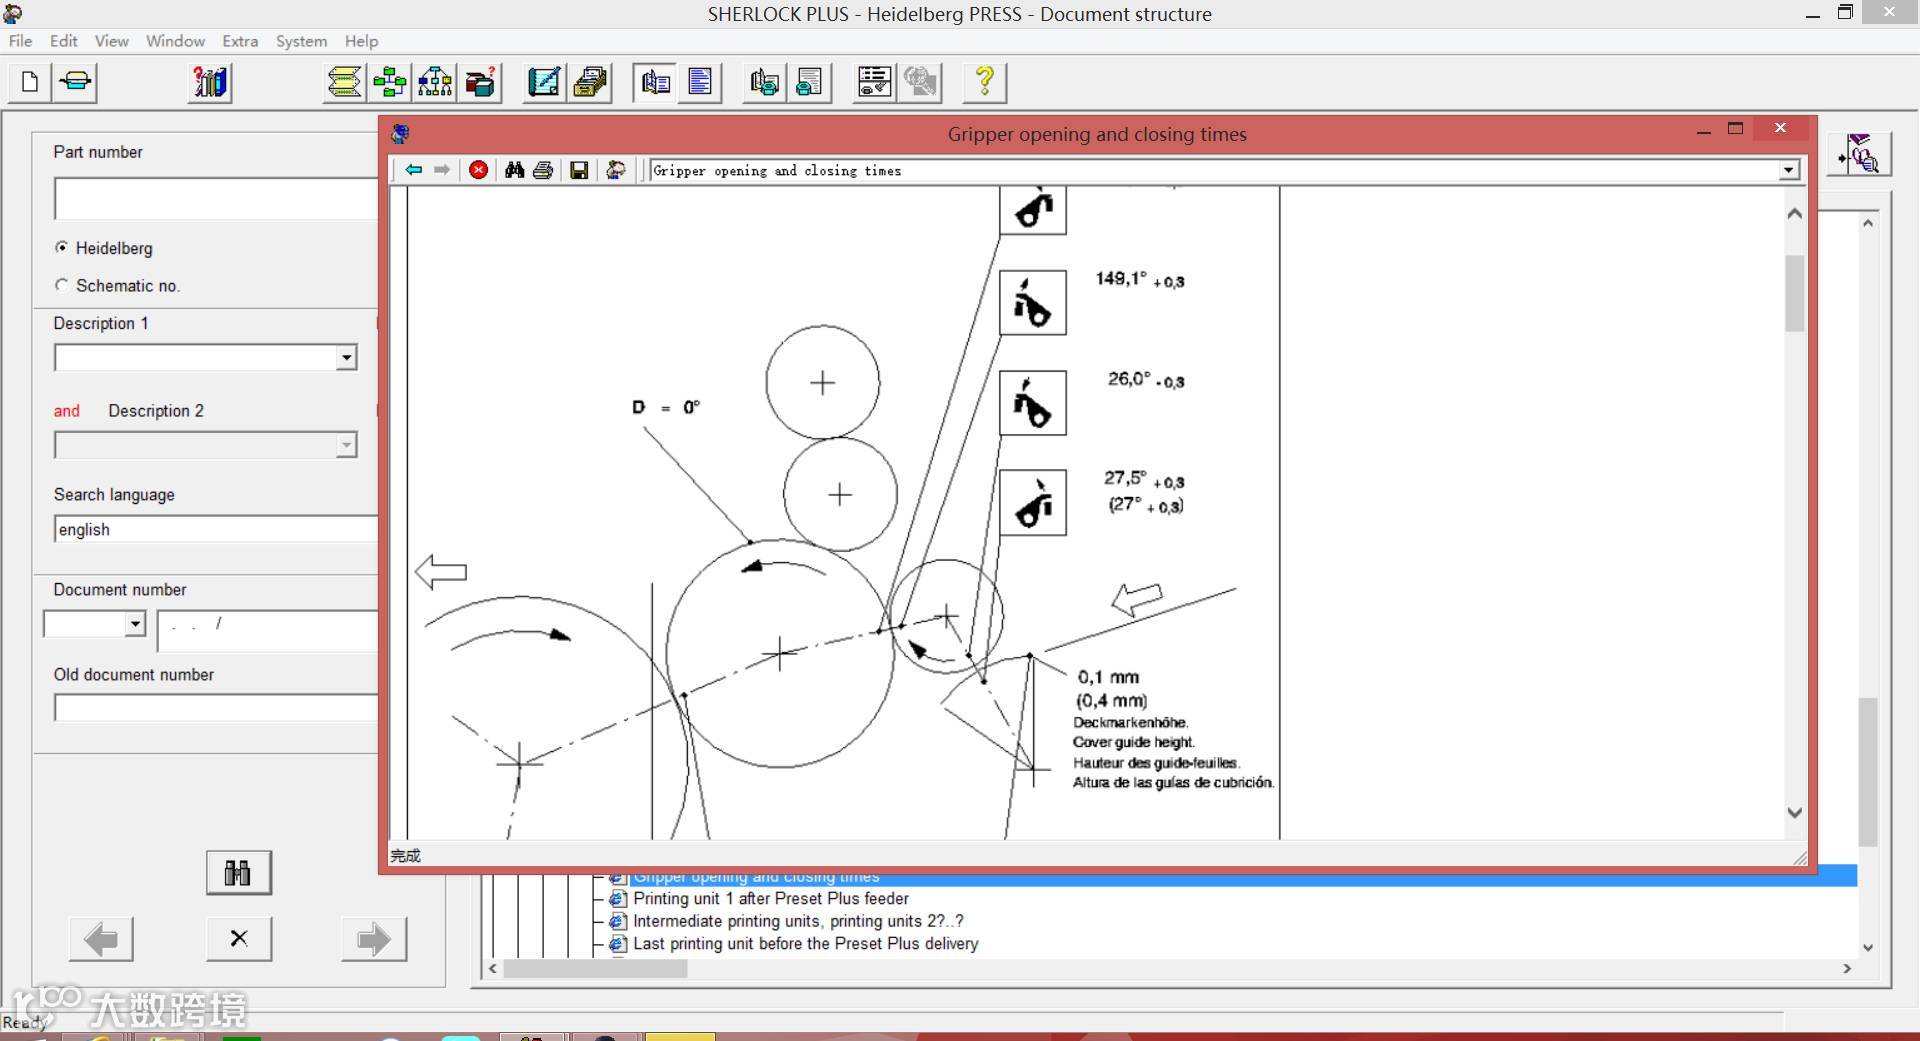Screen dimensions: 1920x1041
Task: Open the books with question mark icon
Action: 210,82
